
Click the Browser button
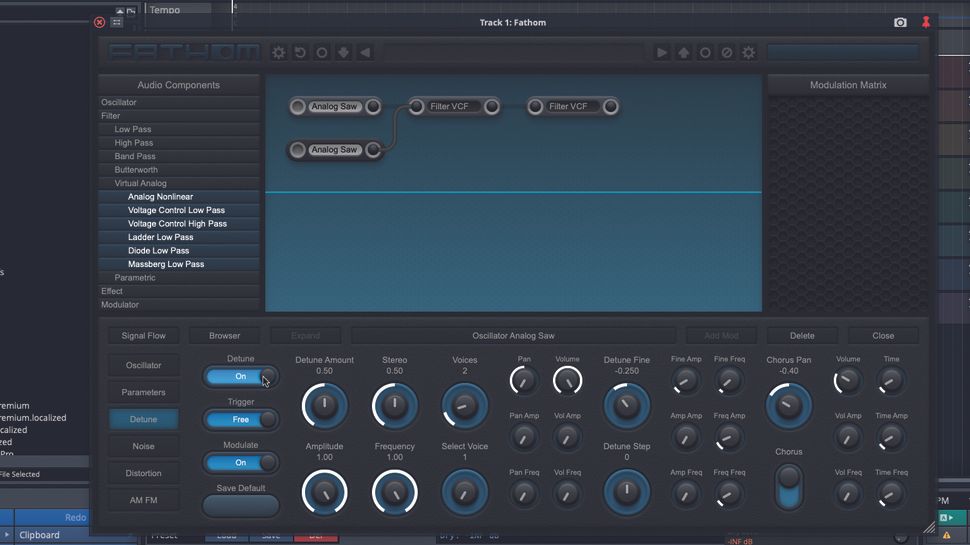(x=225, y=336)
